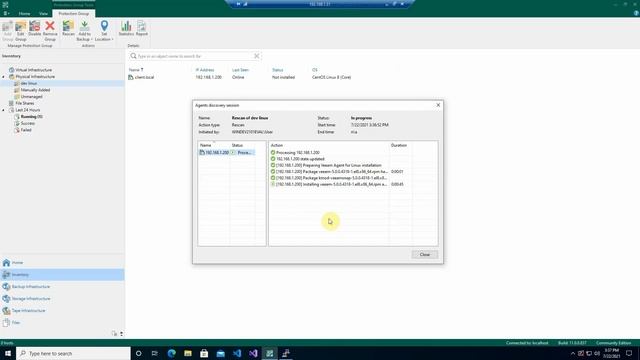Open Microsoft Store from the taskbar
Screen dimensions: 640x360
(204, 353)
